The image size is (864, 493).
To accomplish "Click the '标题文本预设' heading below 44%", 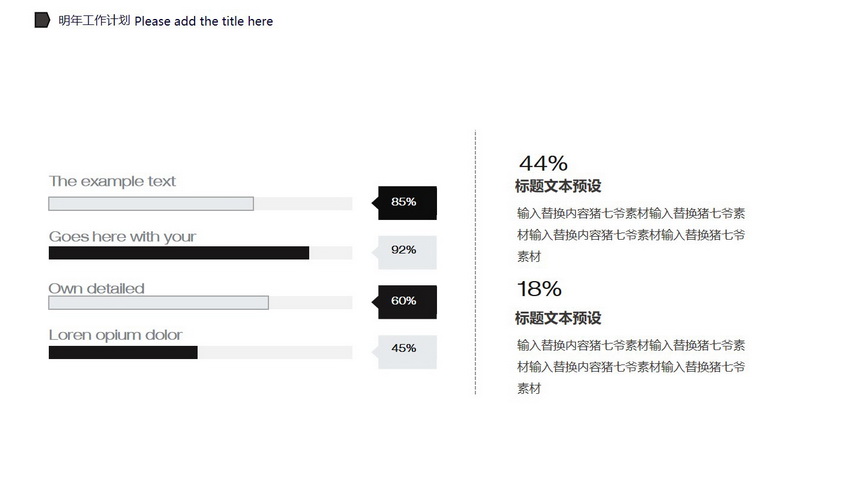I will coord(558,186).
